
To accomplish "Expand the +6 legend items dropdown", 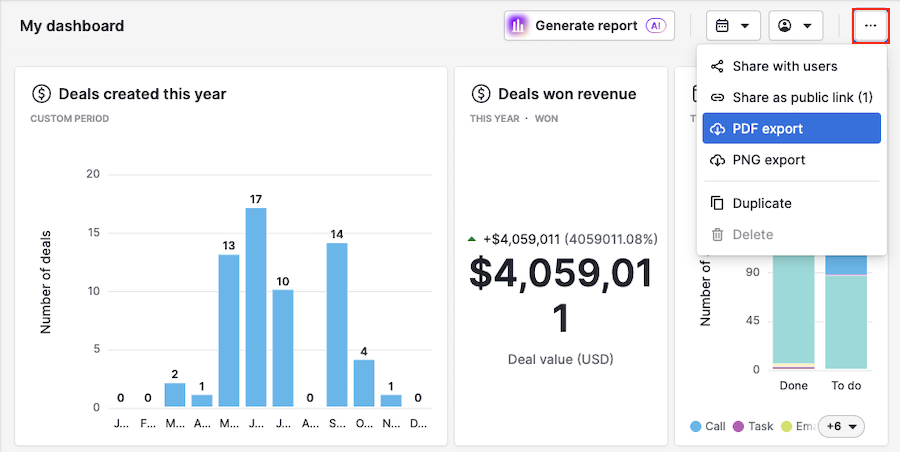I will 841,427.
